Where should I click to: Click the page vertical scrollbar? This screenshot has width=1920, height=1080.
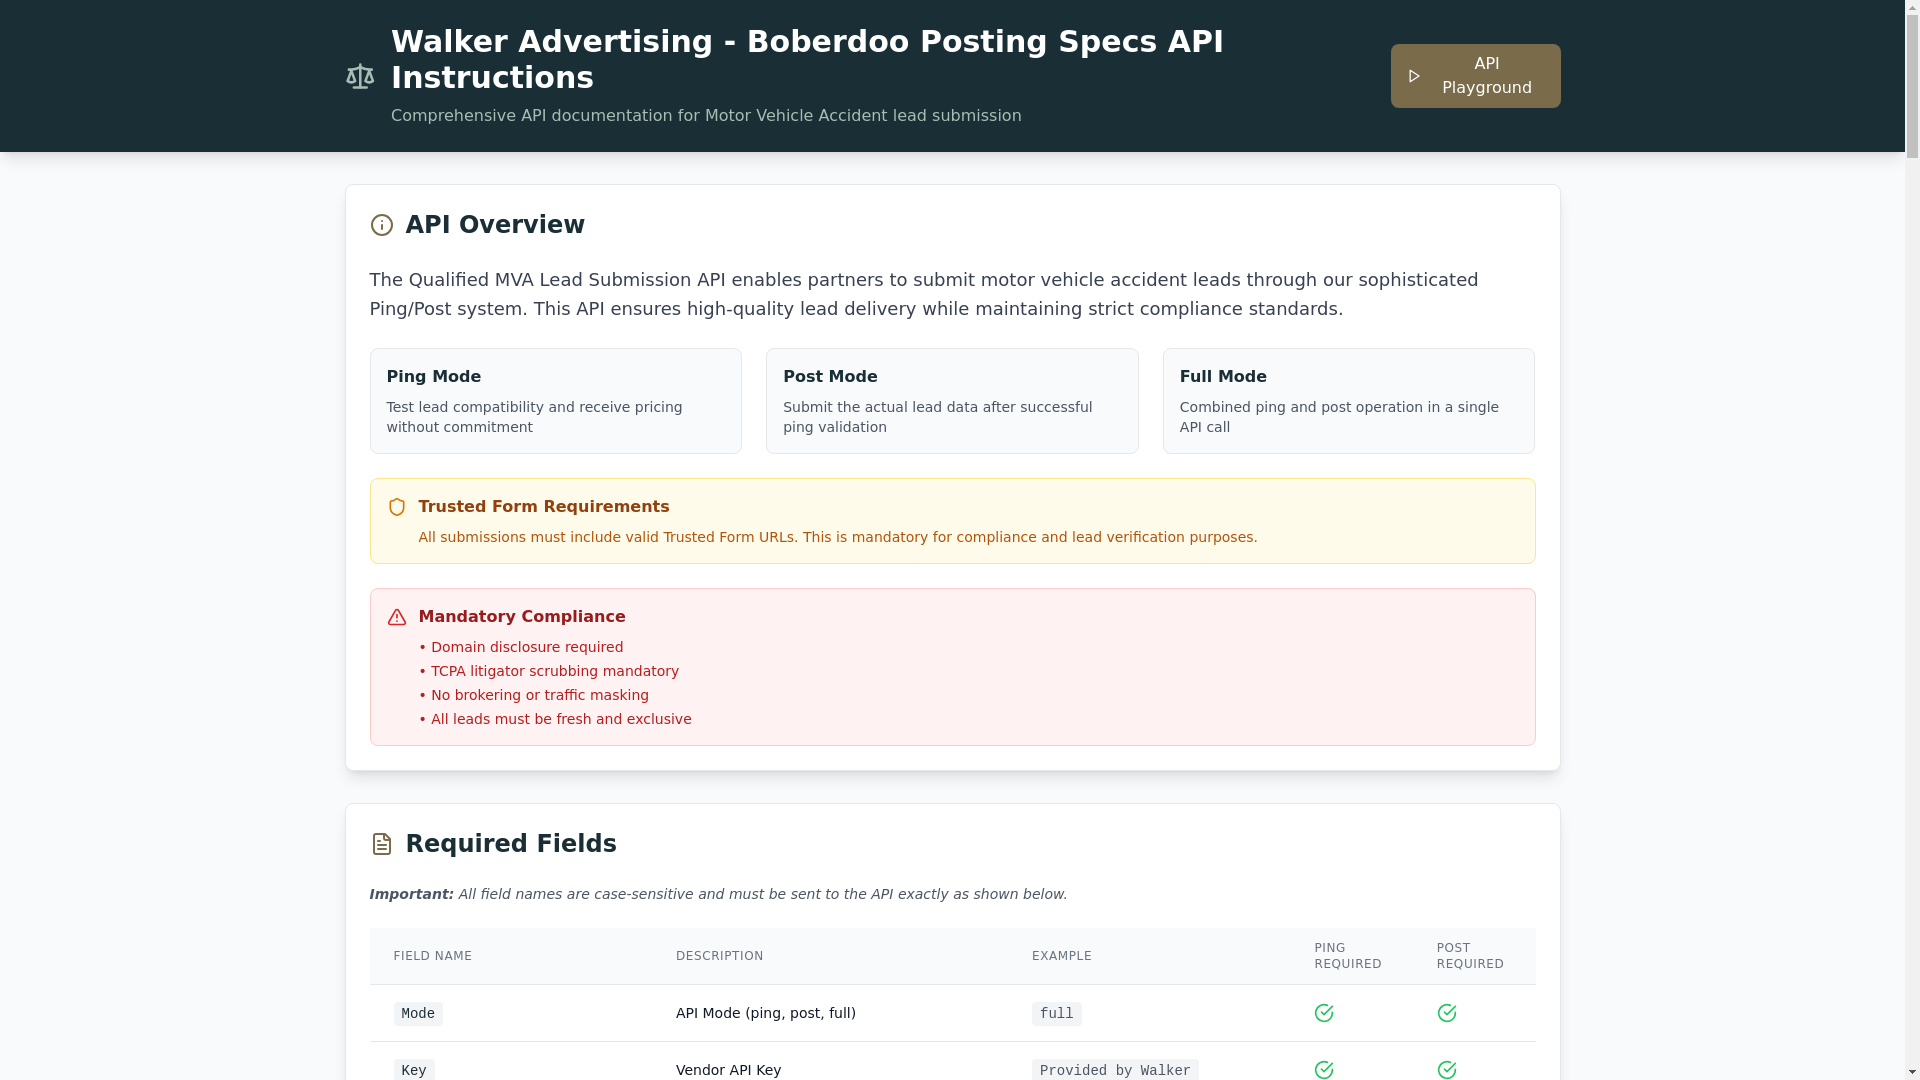click(1912, 540)
